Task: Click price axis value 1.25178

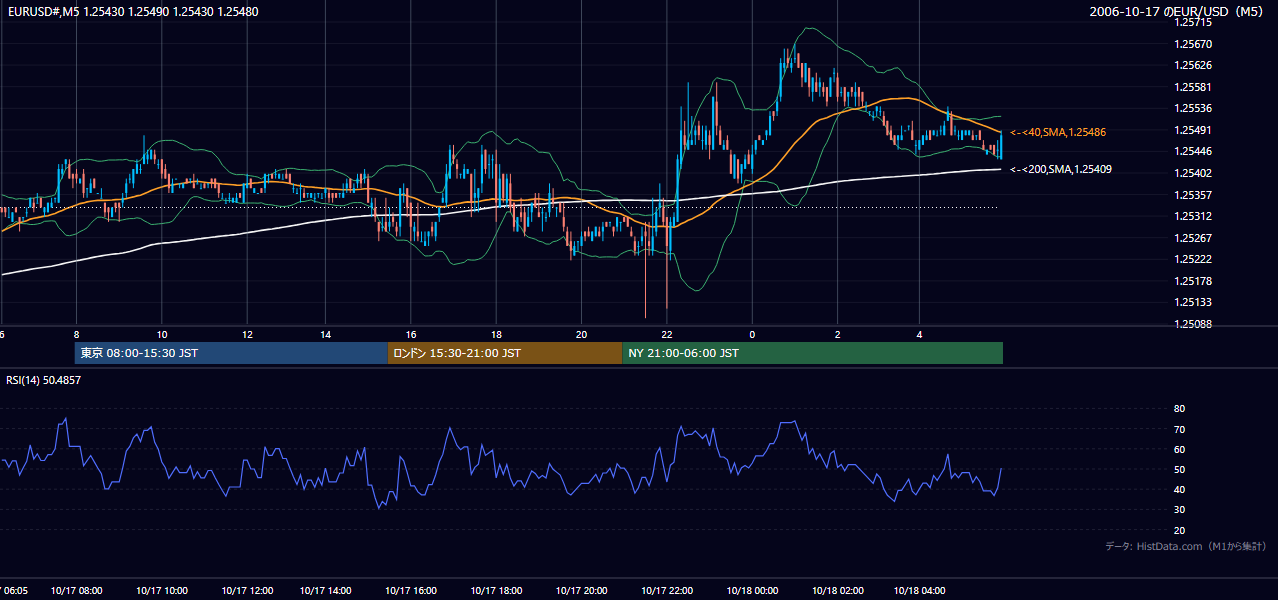Action: pyautogui.click(x=1193, y=281)
